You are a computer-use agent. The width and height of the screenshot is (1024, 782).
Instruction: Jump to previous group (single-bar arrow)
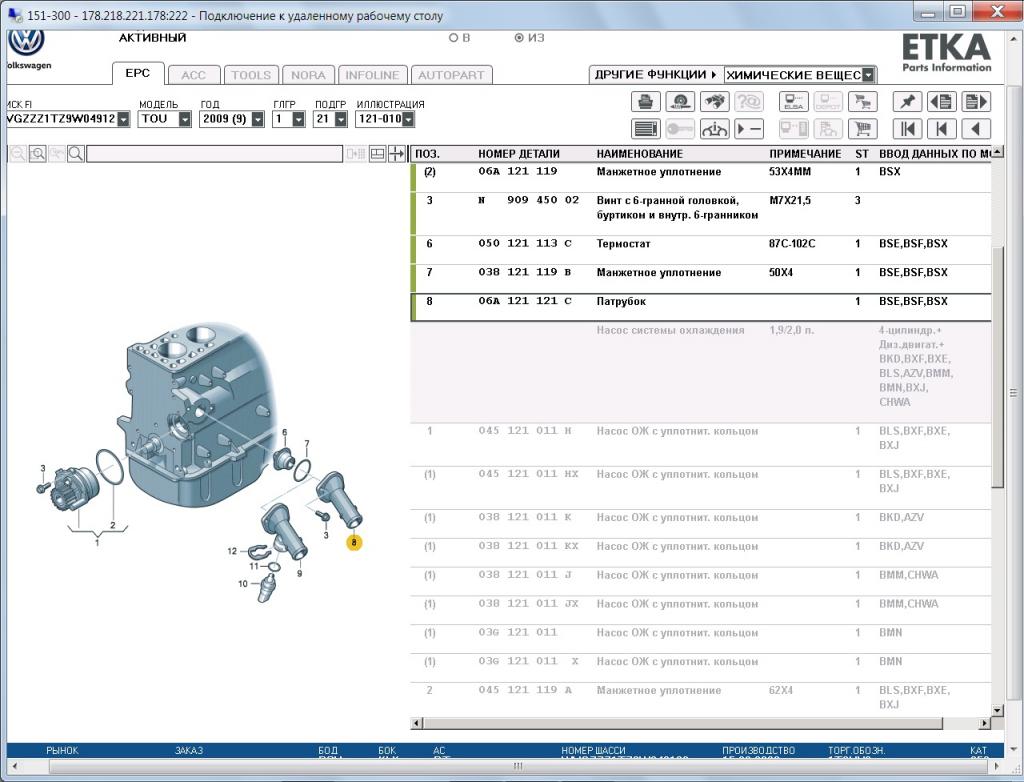pos(942,129)
